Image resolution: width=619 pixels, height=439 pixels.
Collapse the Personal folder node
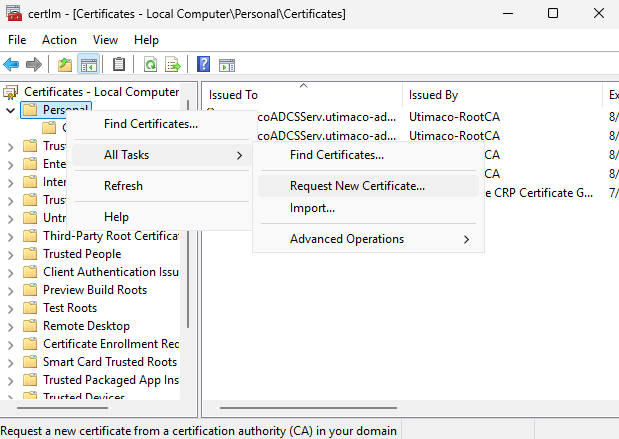(x=11, y=110)
